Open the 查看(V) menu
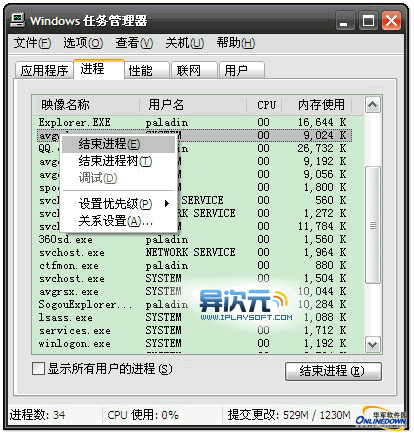This screenshot has width=414, height=435. [x=134, y=43]
